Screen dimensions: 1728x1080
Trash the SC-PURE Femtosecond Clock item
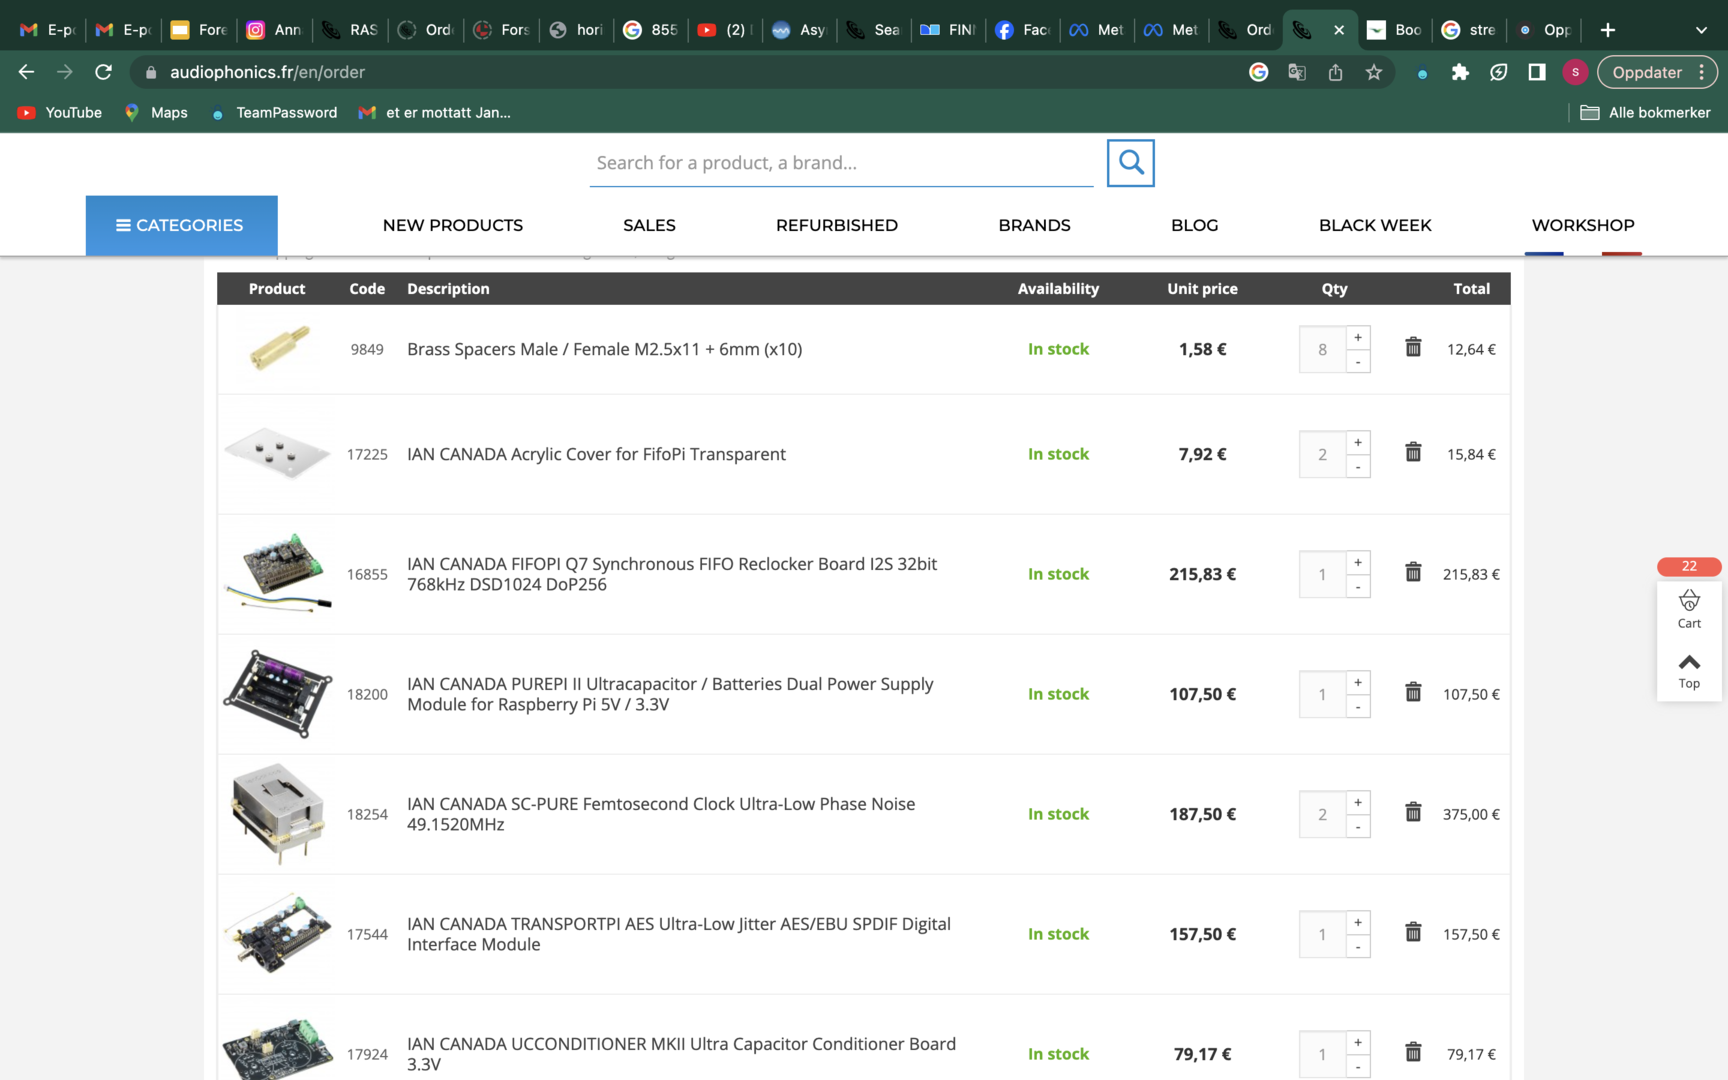point(1413,812)
